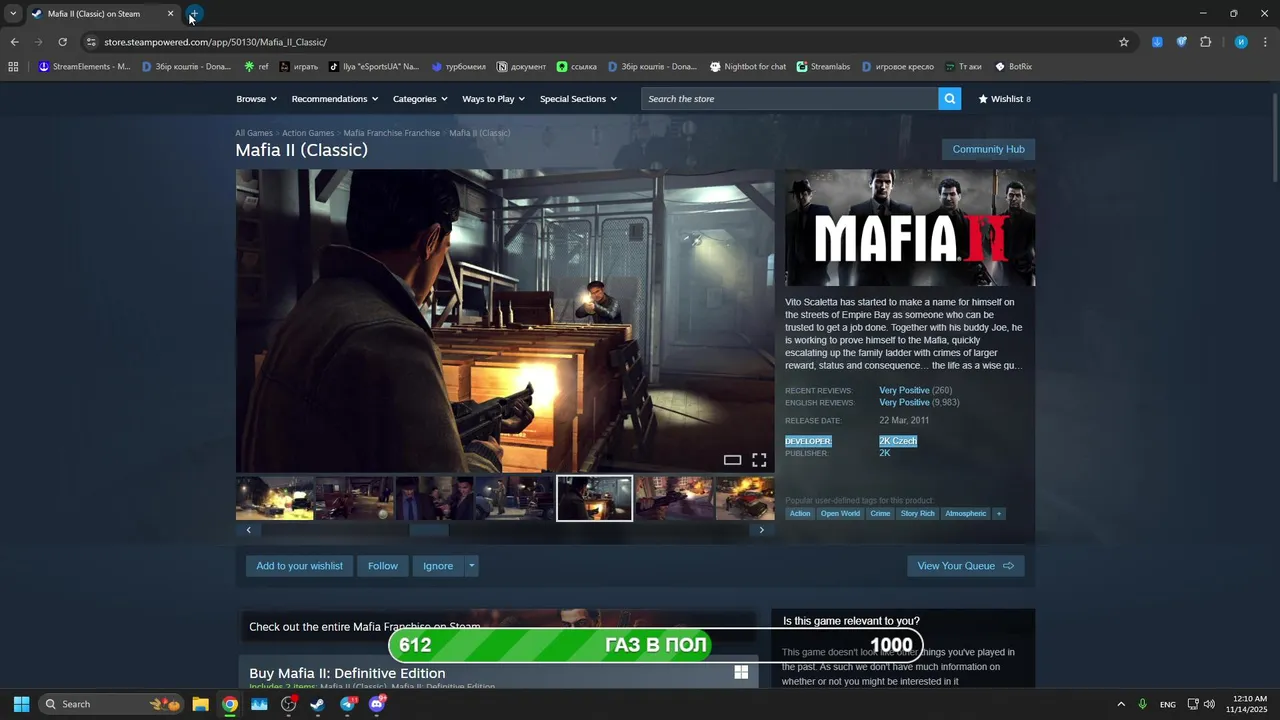Open the Wishlist star link
The width and height of the screenshot is (1280, 720).
pyautogui.click(x=1004, y=99)
